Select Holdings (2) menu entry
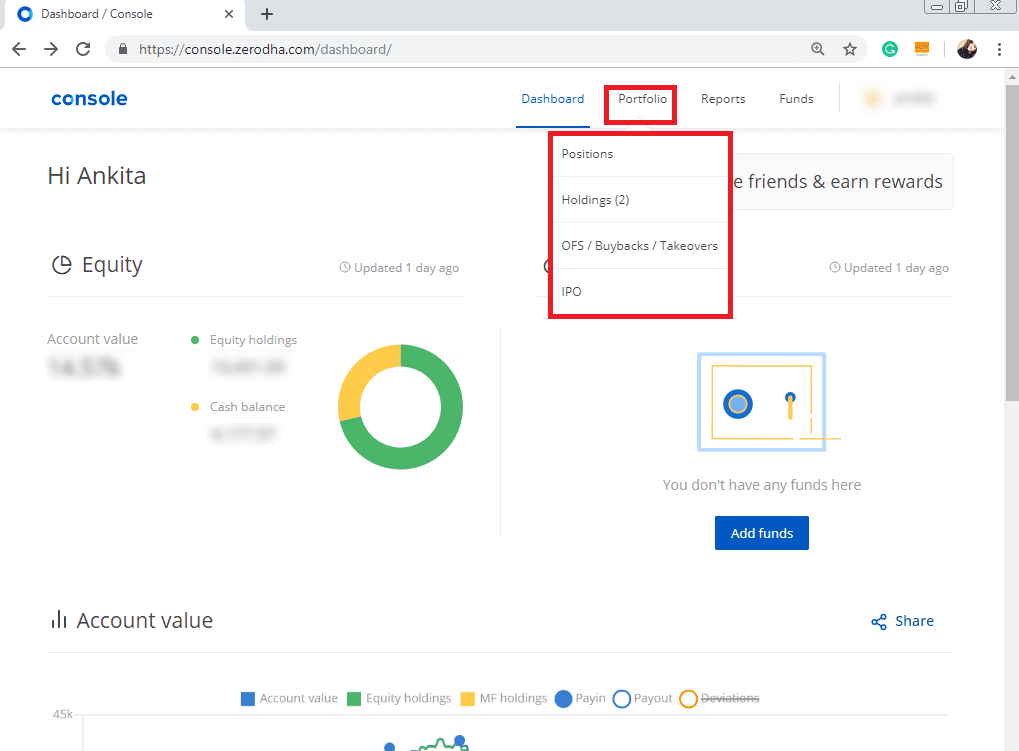Image resolution: width=1019 pixels, height=751 pixels. pos(640,200)
